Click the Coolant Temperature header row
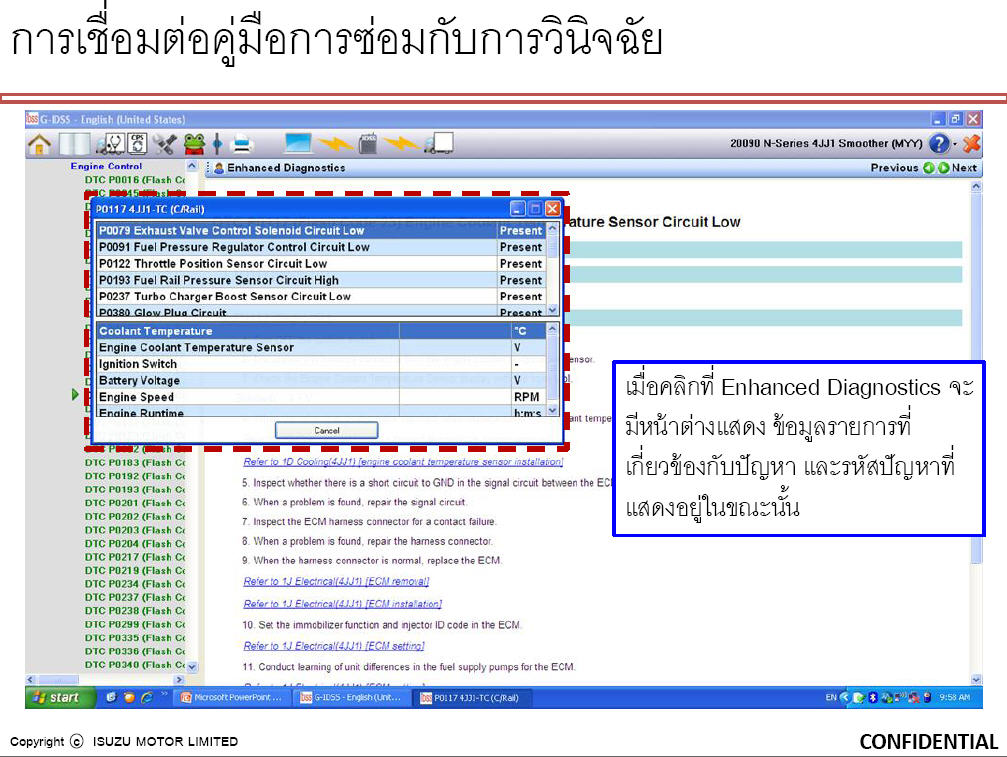Image resolution: width=1007 pixels, height=757 pixels. (x=321, y=331)
